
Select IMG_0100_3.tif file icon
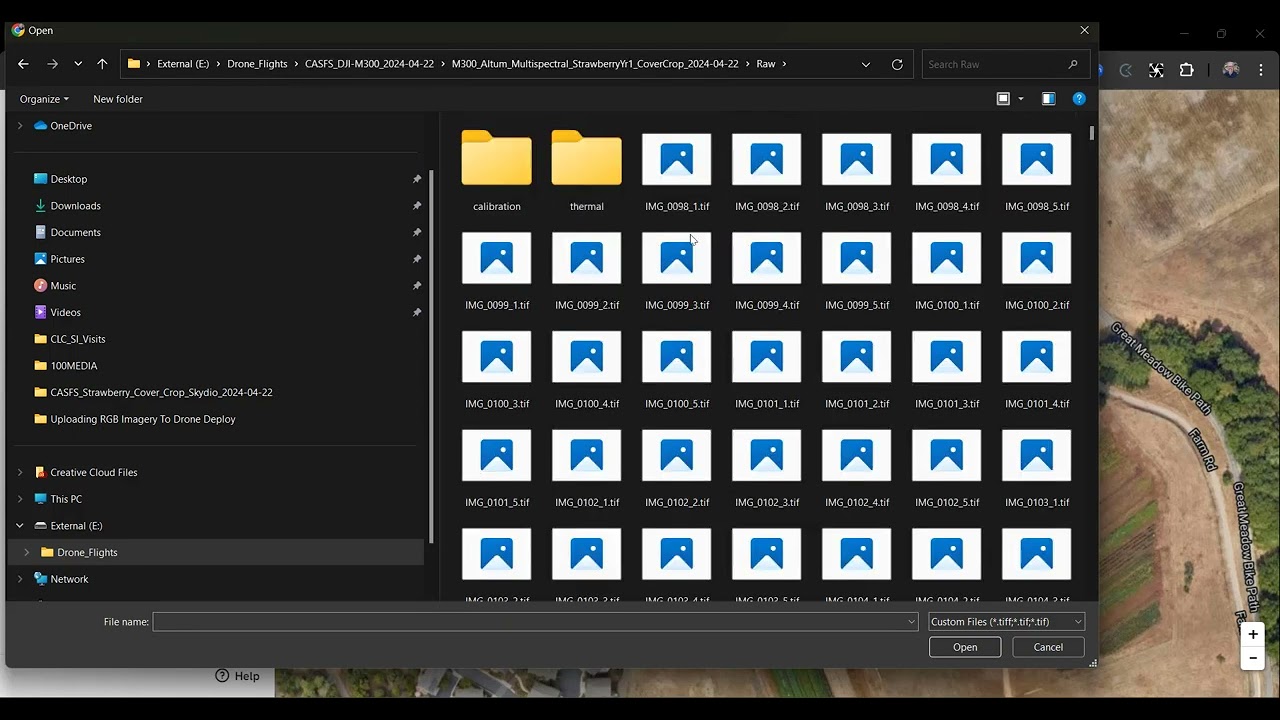(497, 357)
